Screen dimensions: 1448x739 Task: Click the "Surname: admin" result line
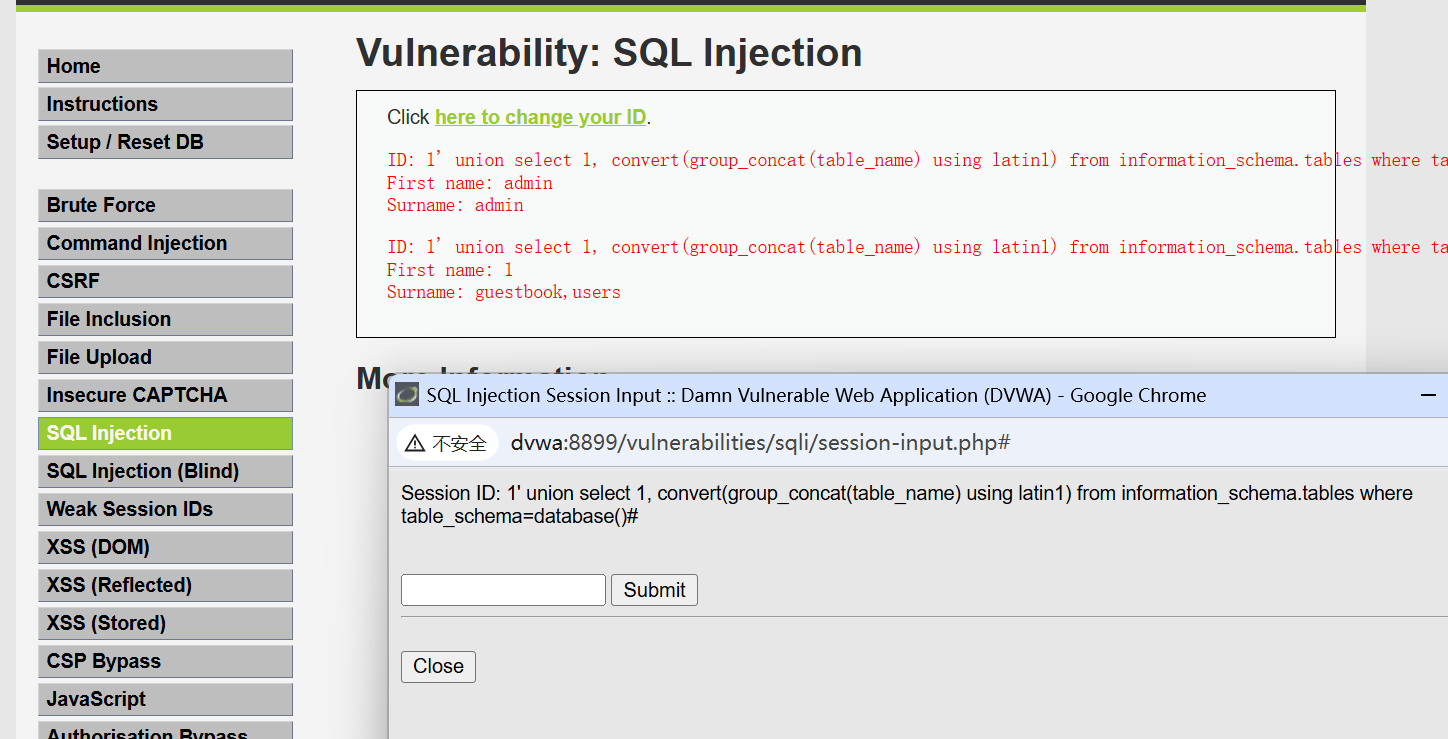click(455, 205)
